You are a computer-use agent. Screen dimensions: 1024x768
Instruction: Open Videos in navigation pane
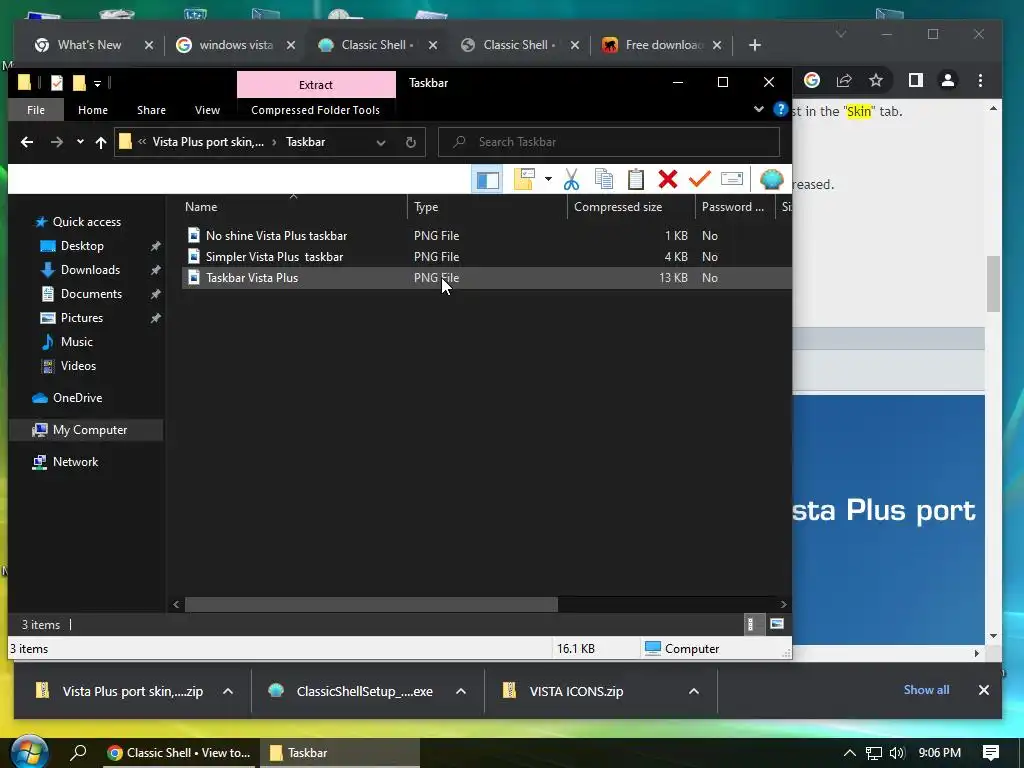click(78, 366)
